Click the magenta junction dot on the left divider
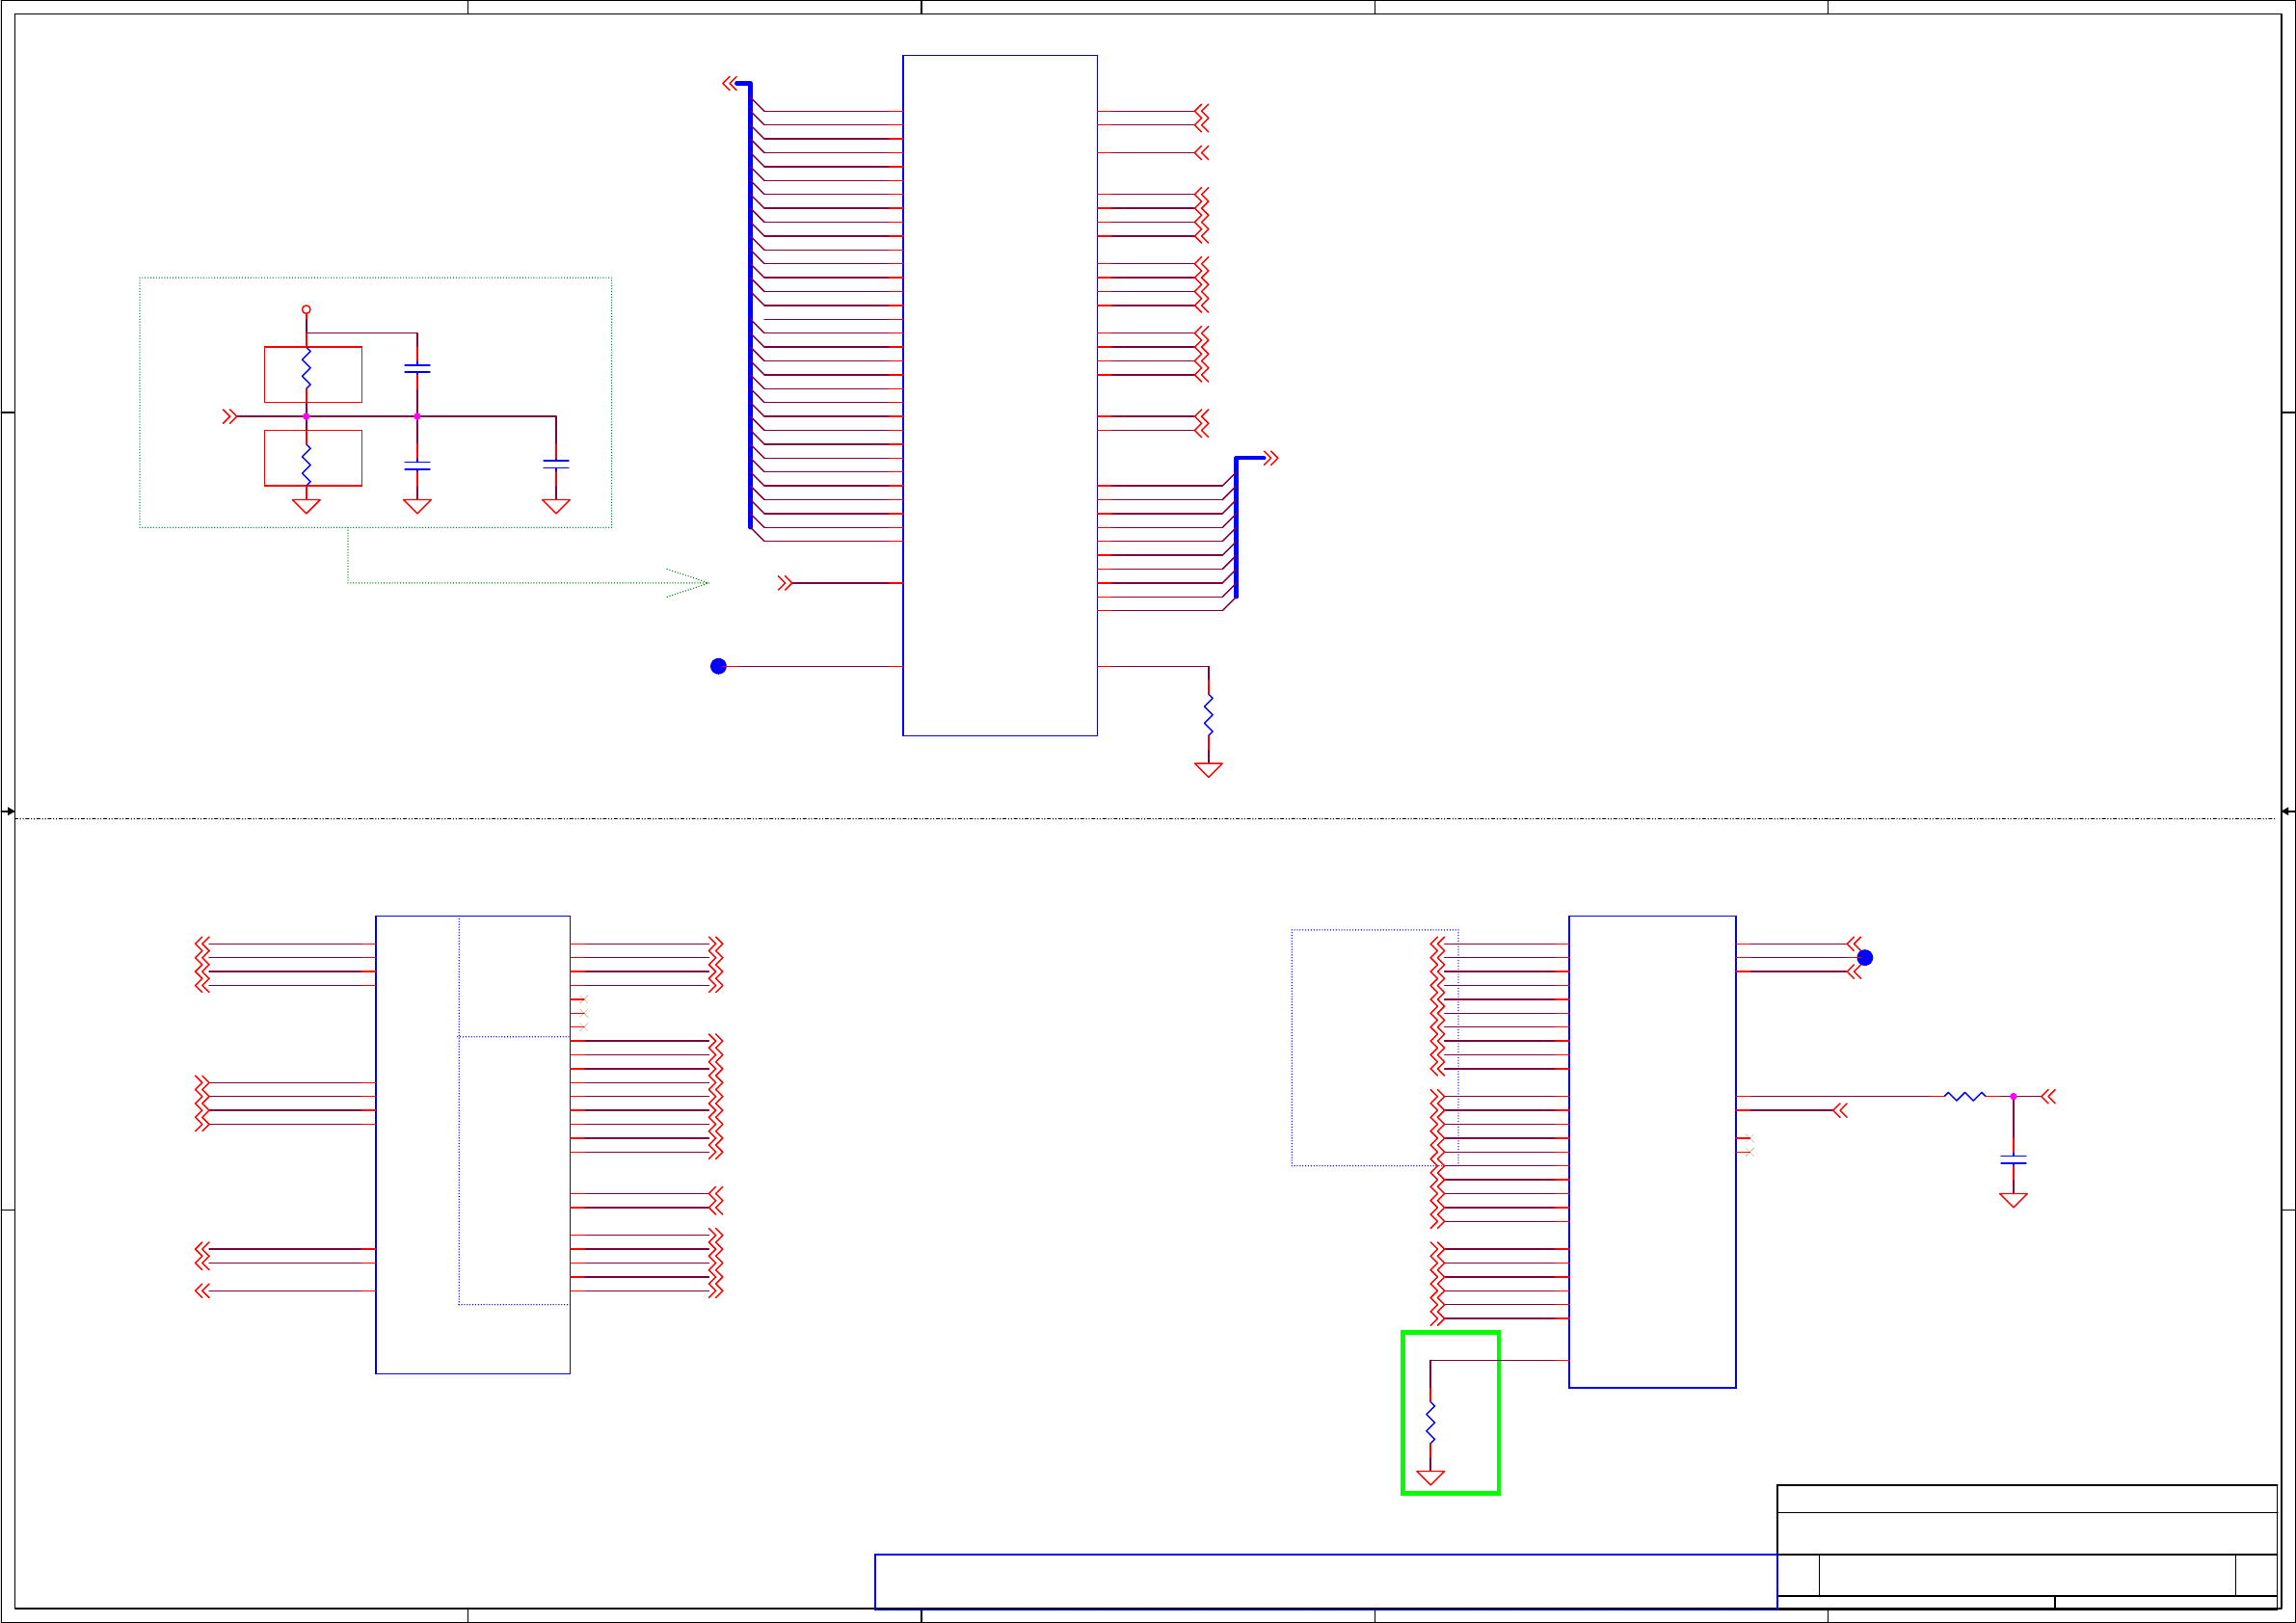2296x1623 pixels. 306,416
